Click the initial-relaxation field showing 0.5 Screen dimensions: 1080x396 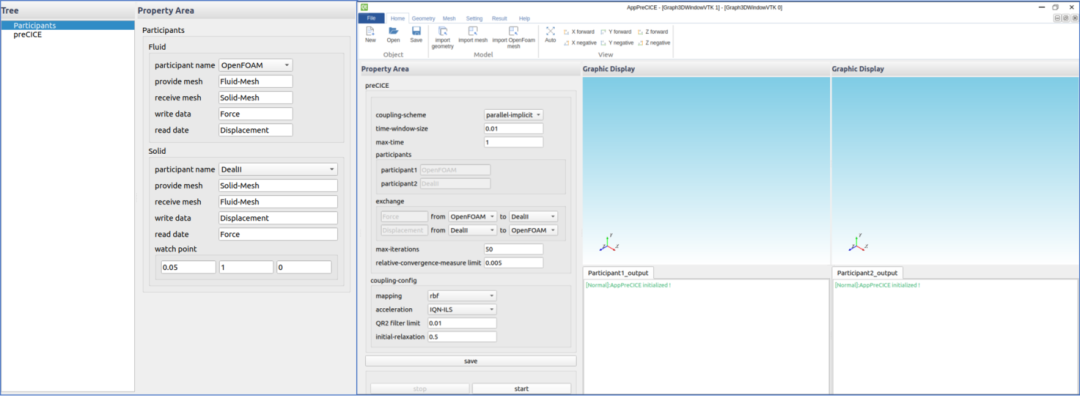tap(461, 337)
